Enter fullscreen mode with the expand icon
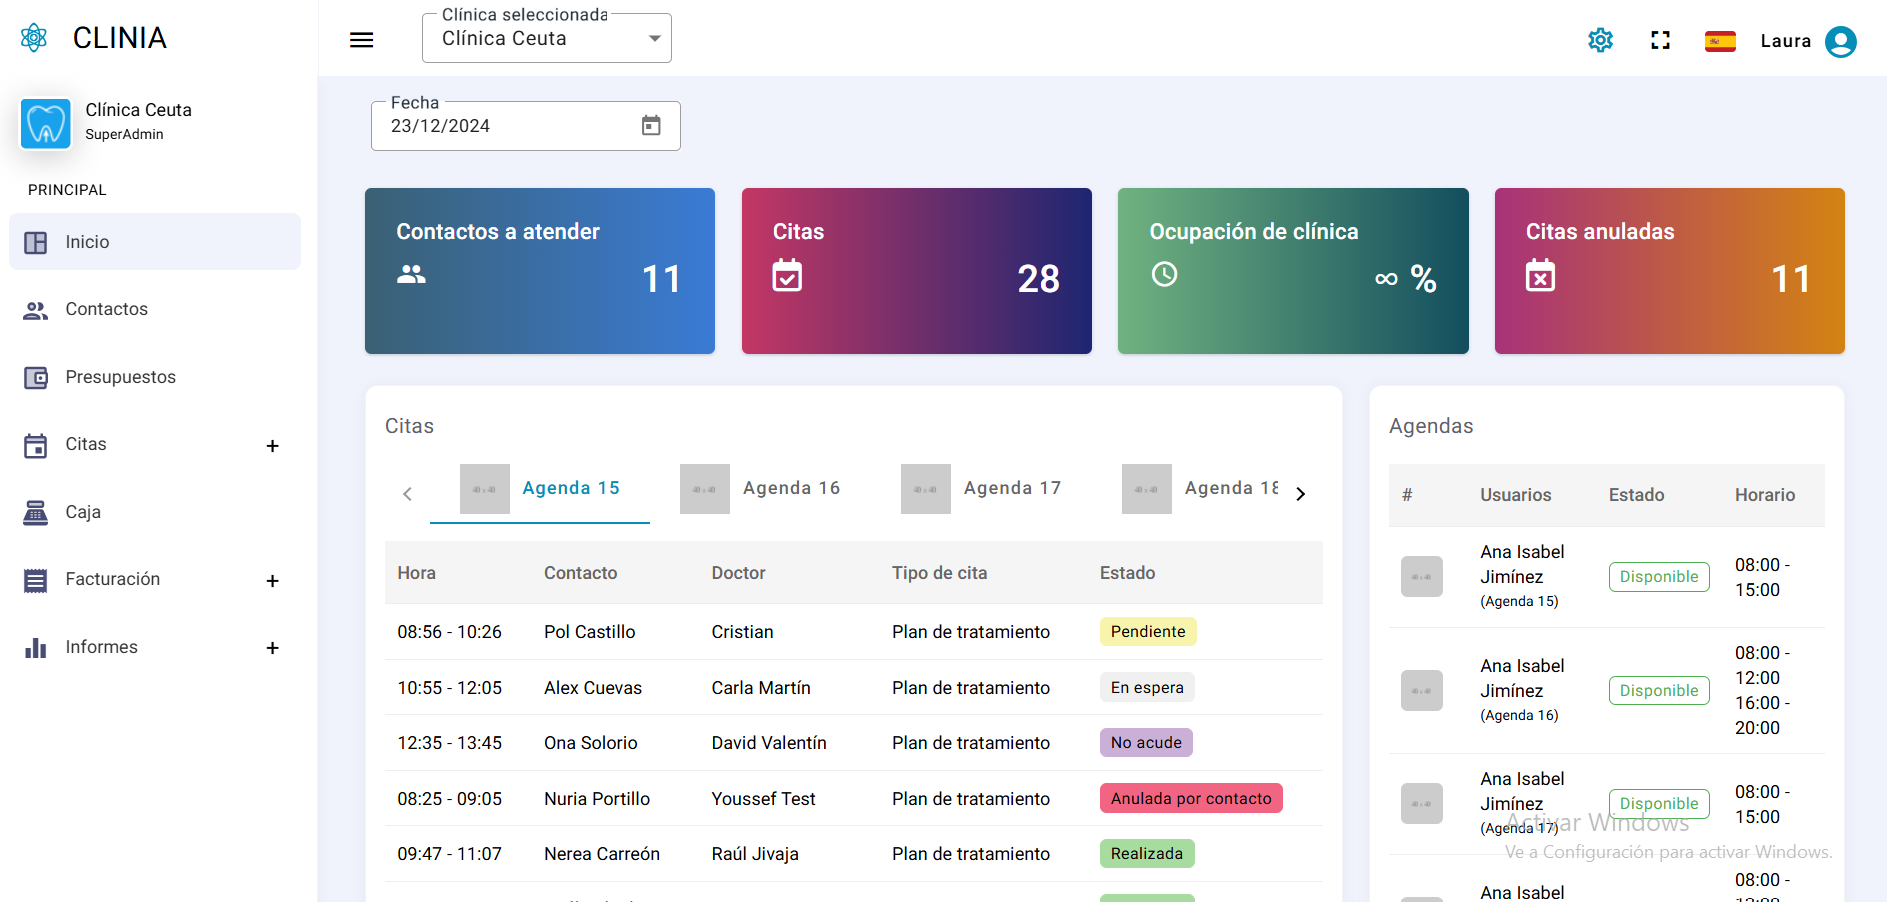This screenshot has height=902, width=1887. 1661,40
